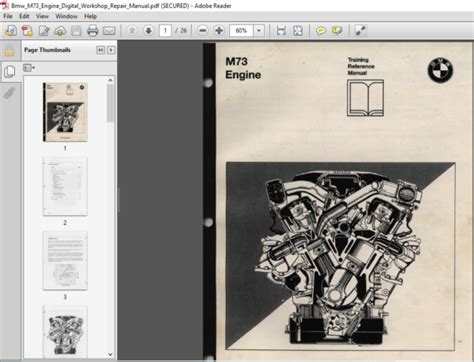This screenshot has width=474, height=362.
Task: Select page 4 thumbnail
Action: [x=65, y=332]
